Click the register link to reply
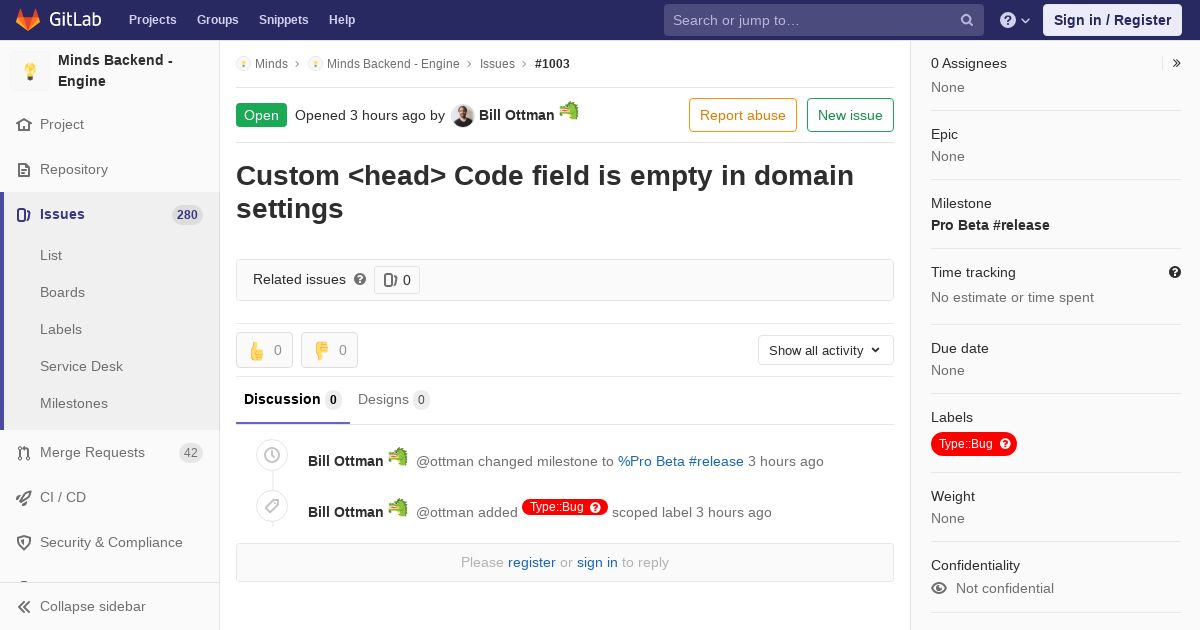Image resolution: width=1200 pixels, height=630 pixels. (531, 563)
